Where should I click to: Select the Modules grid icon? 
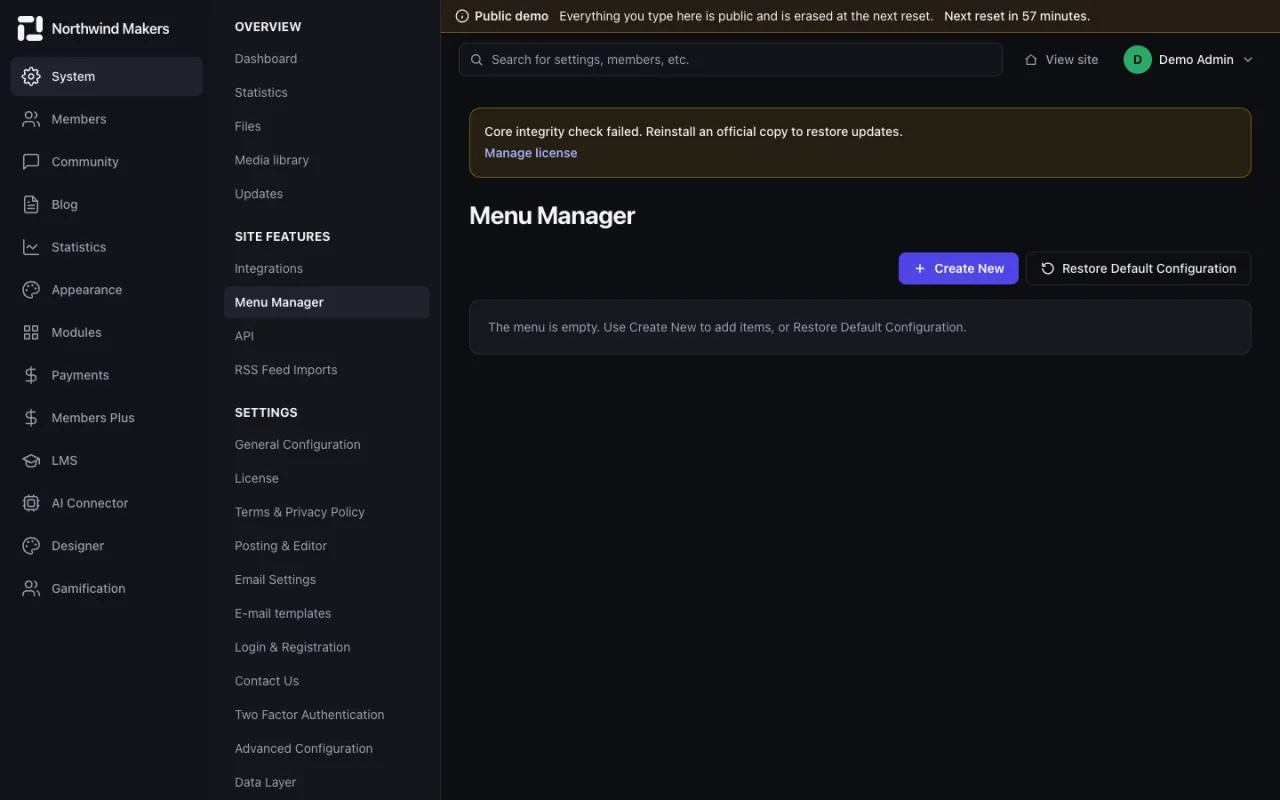31,332
